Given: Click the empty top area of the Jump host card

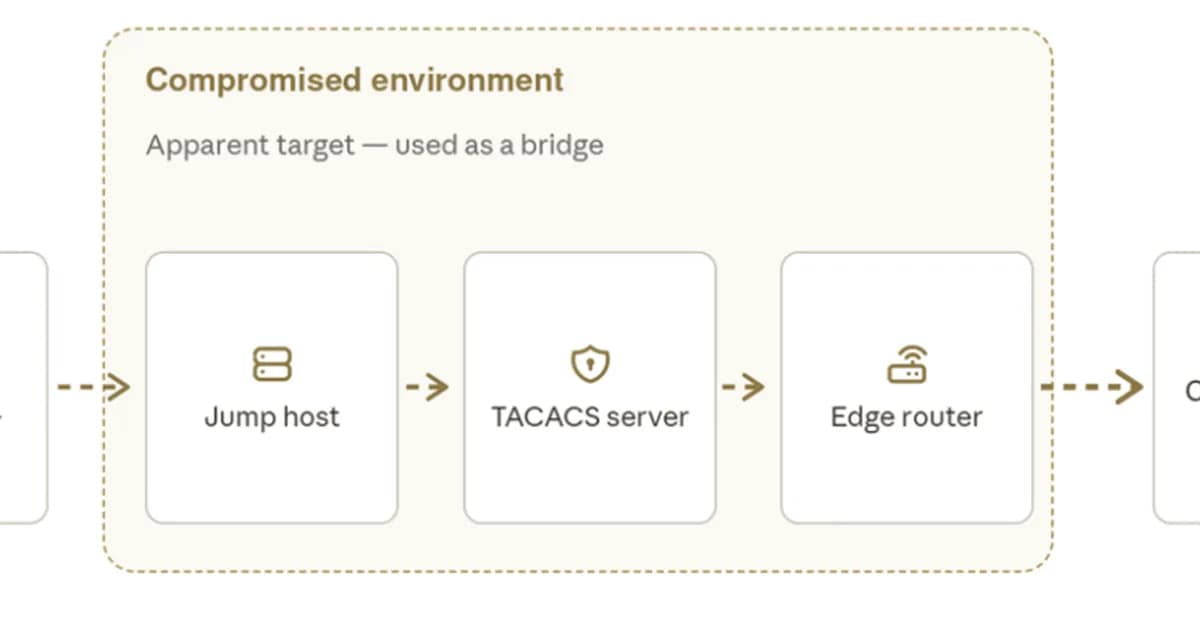Looking at the screenshot, I should pos(272,297).
